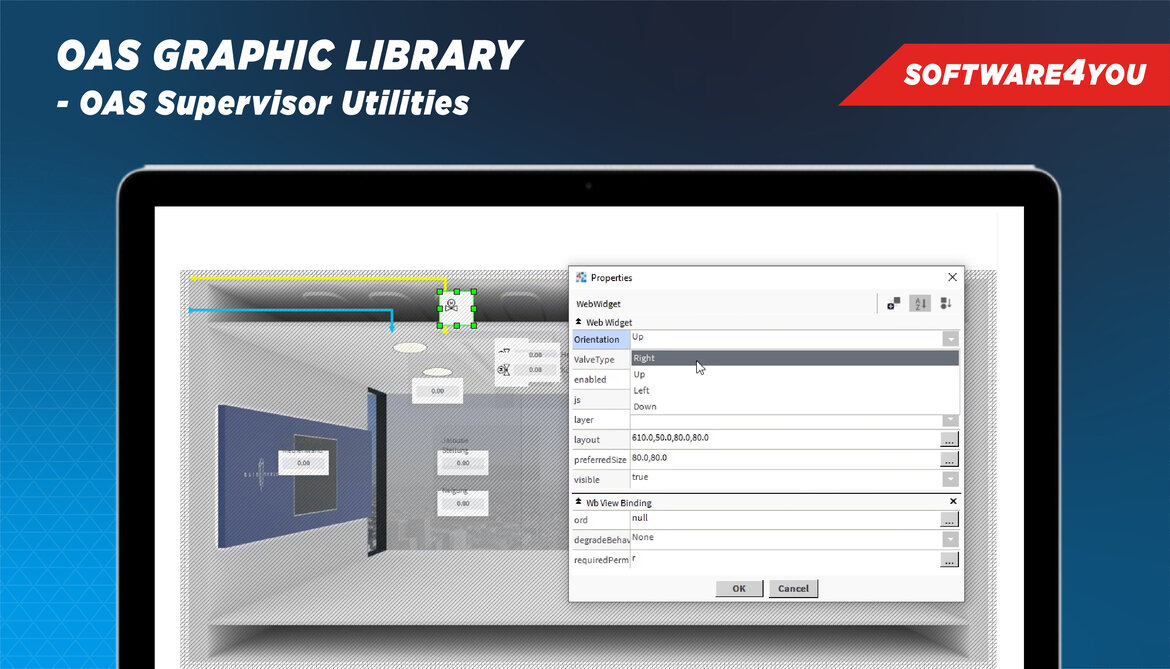The width and height of the screenshot is (1170, 669).
Task: Select the 0.08 value beside the round valve symbol
Action: coord(535,370)
